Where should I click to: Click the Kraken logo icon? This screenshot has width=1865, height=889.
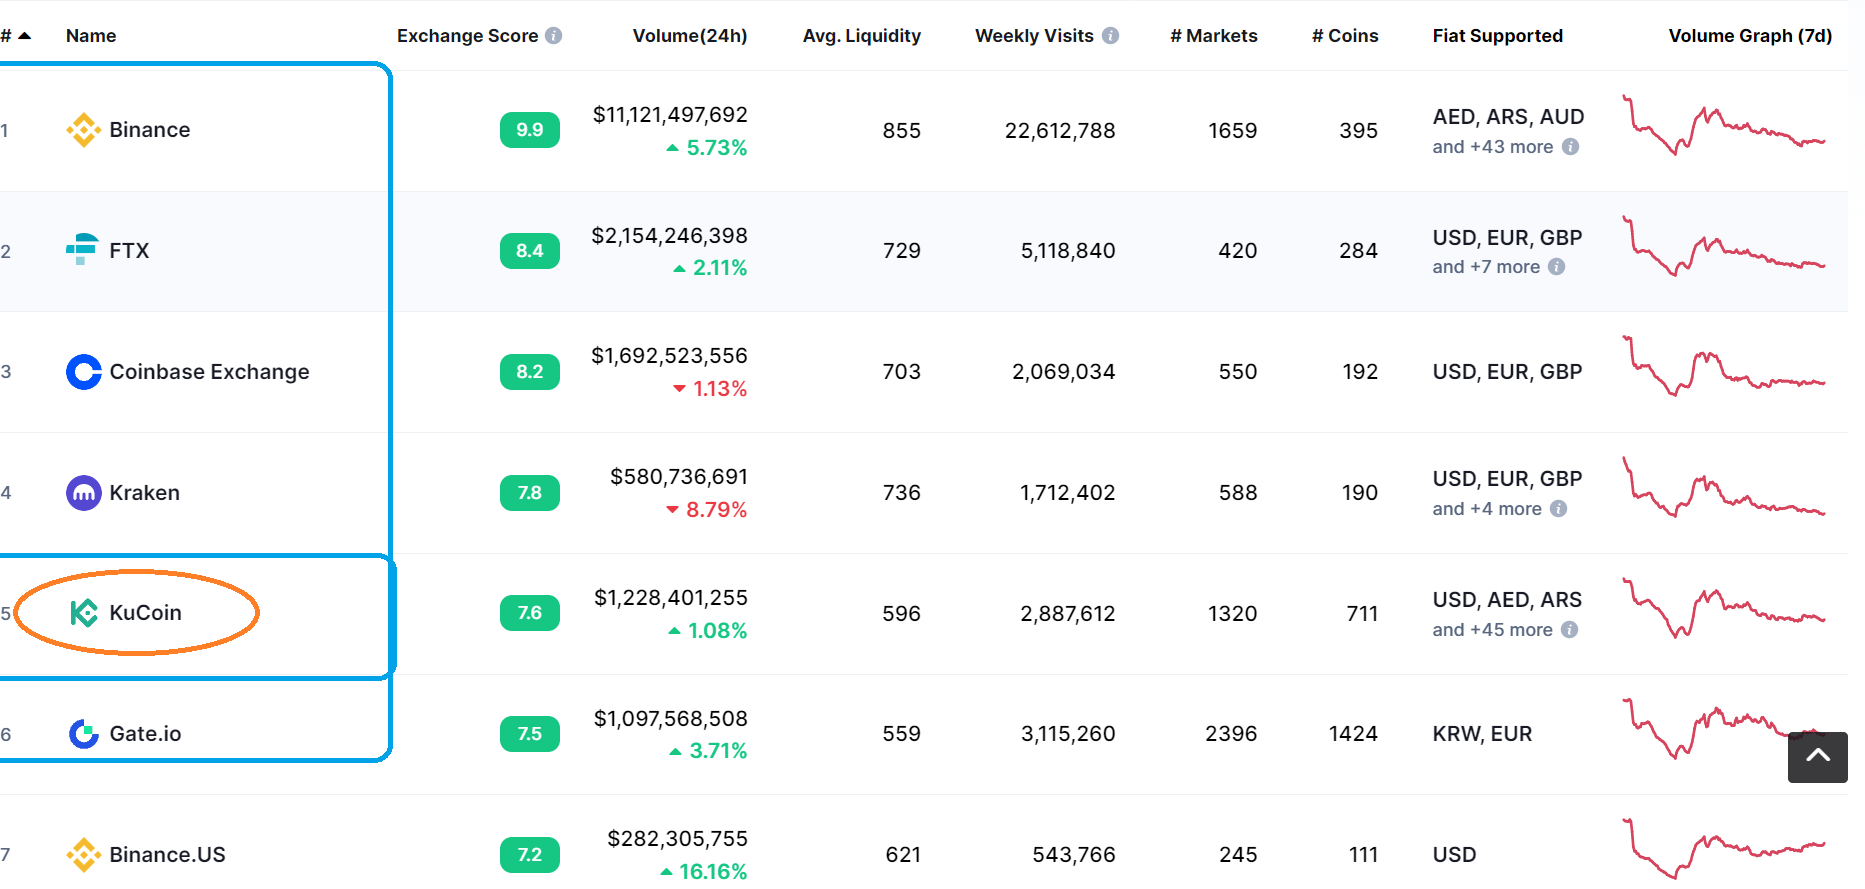[x=84, y=493]
